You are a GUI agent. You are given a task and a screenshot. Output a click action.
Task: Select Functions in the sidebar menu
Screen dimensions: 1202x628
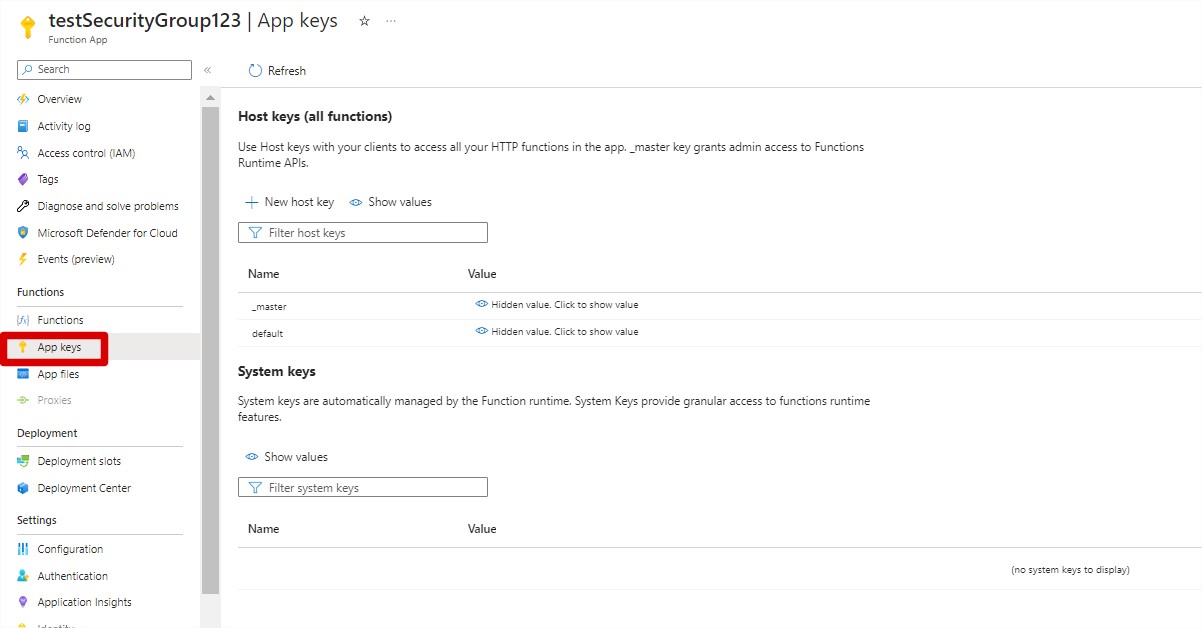[60, 320]
